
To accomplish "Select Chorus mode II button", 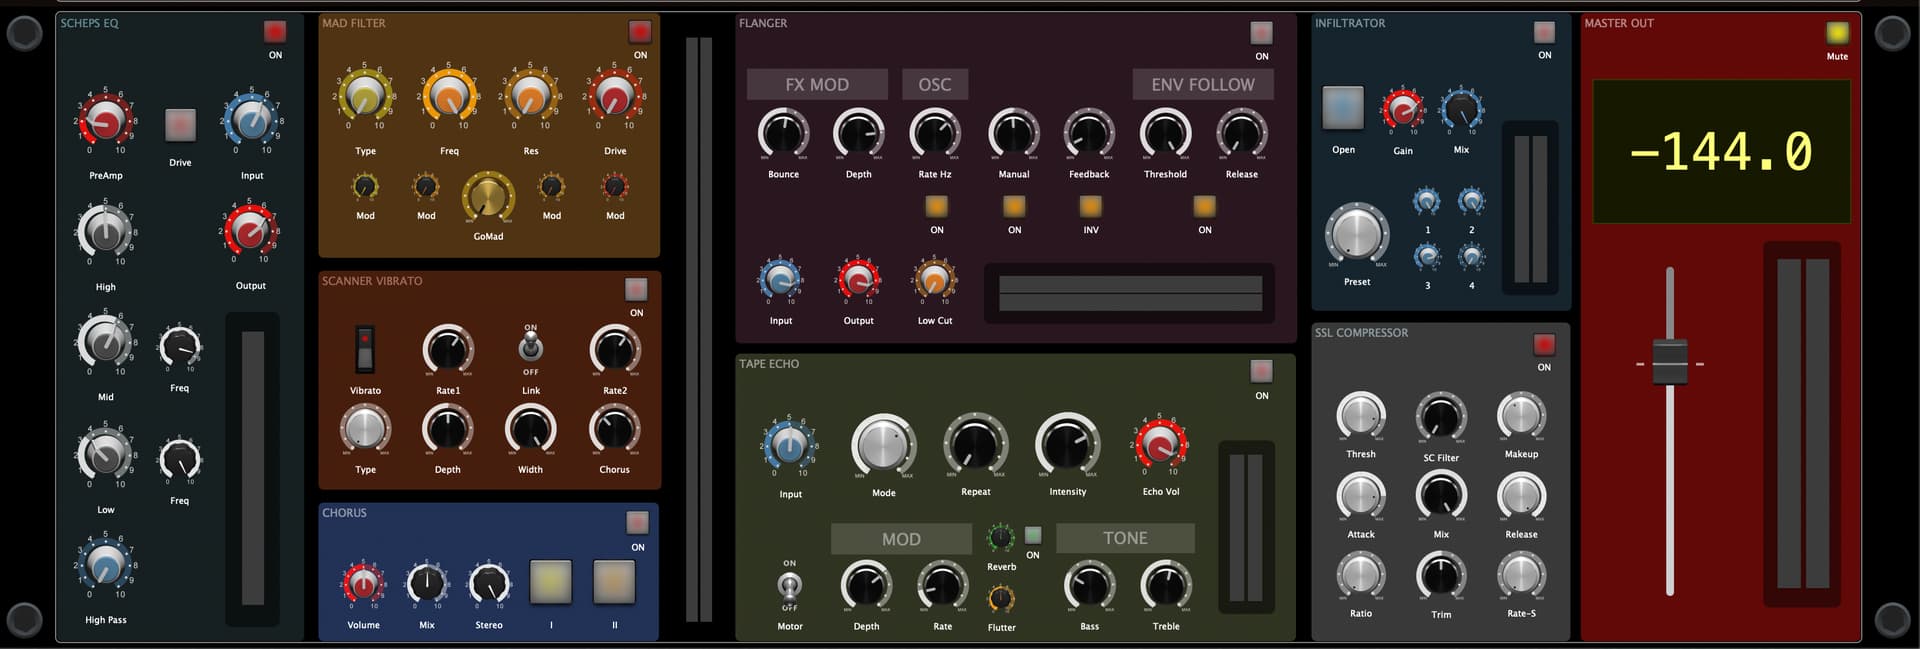I will point(614,582).
